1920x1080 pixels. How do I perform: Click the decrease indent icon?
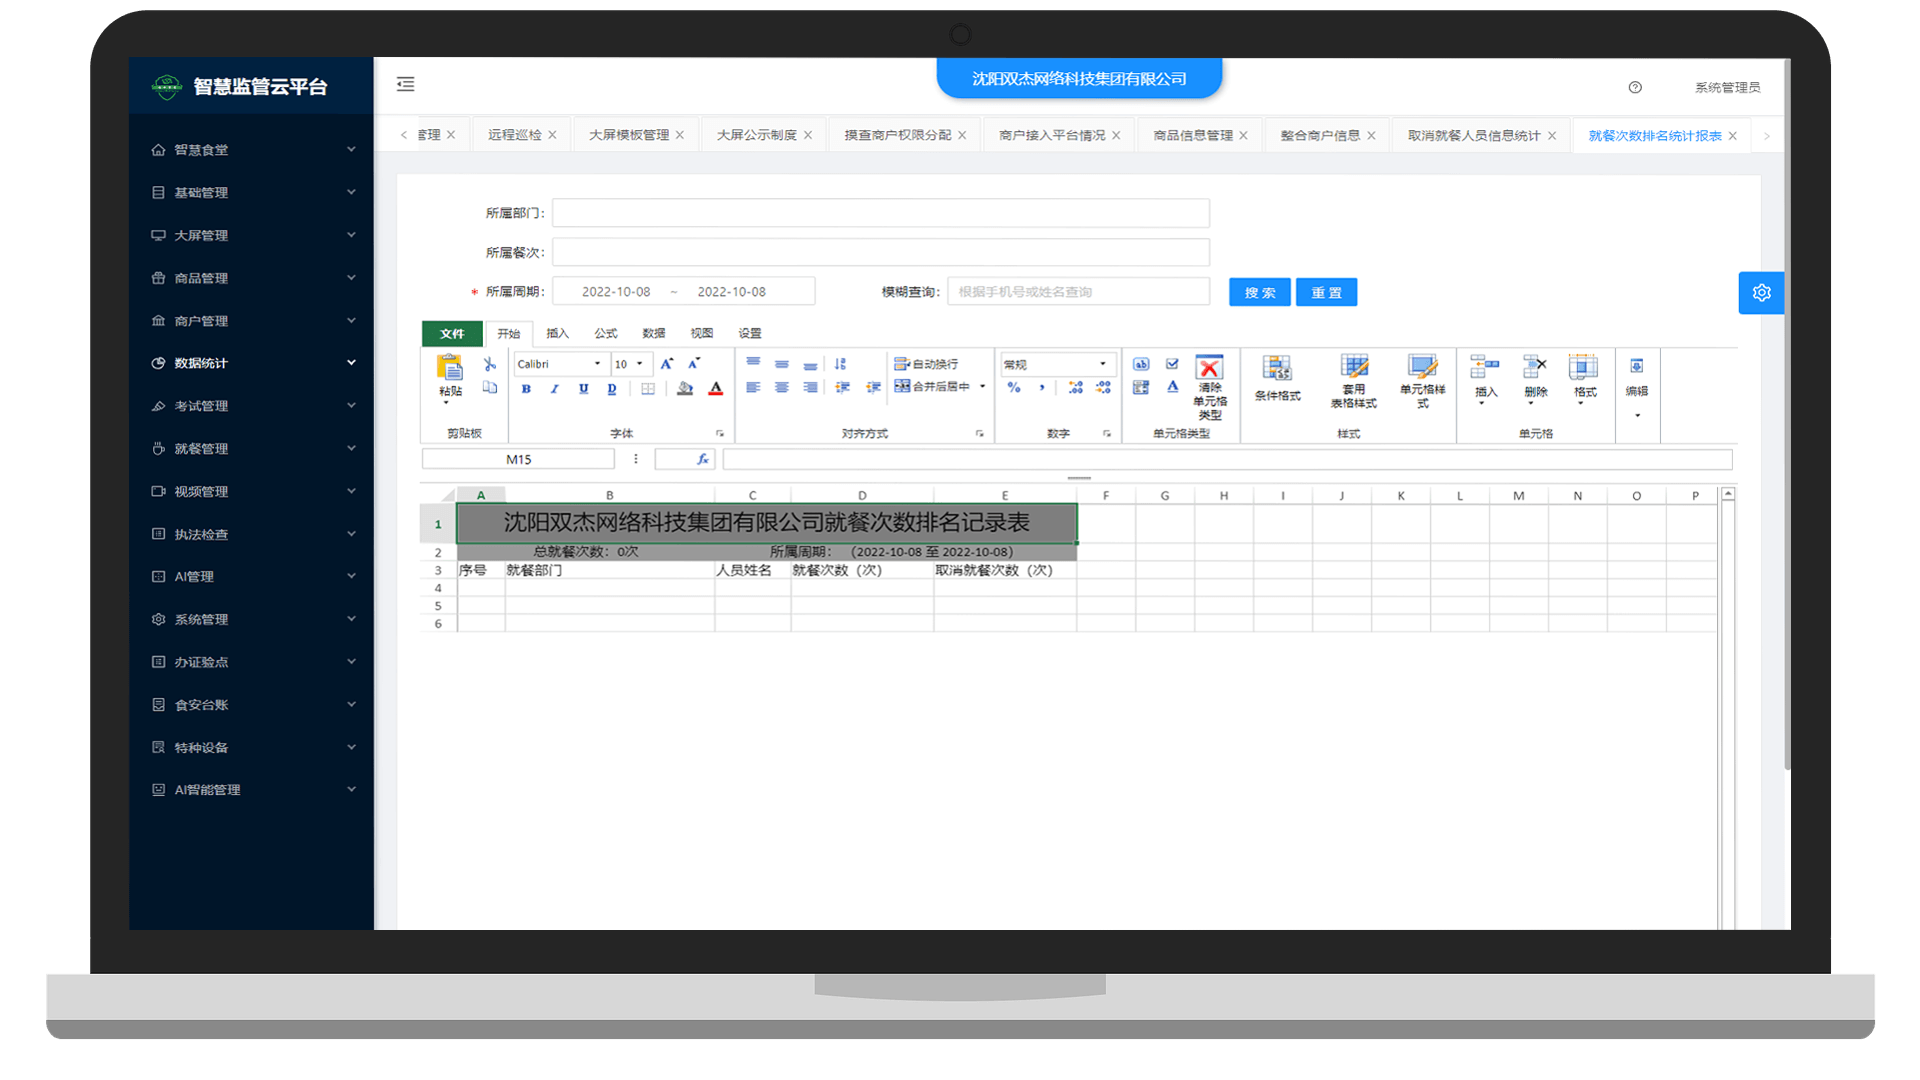pyautogui.click(x=843, y=388)
